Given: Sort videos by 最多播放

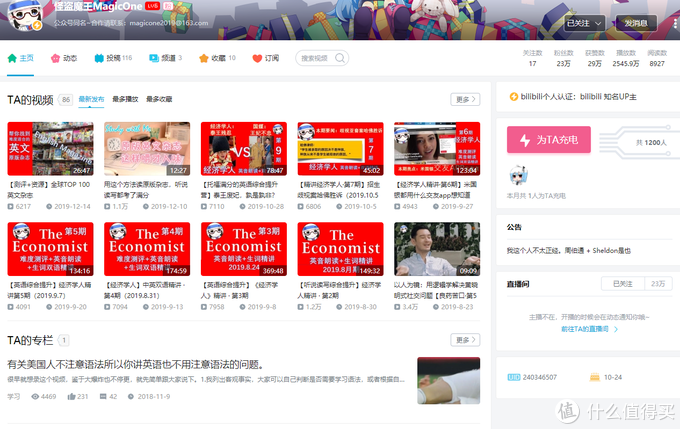Looking at the screenshot, I should pos(125,99).
